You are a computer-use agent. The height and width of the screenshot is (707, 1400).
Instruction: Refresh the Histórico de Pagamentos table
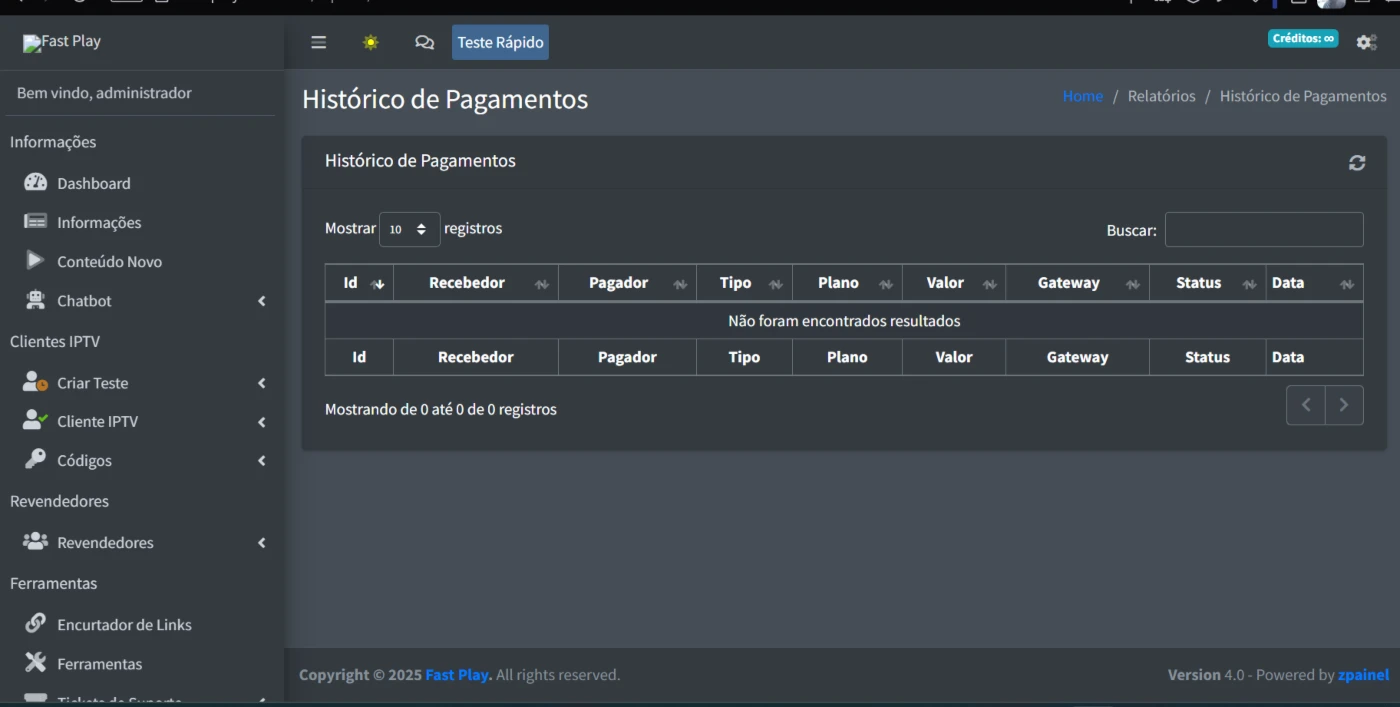click(1356, 163)
